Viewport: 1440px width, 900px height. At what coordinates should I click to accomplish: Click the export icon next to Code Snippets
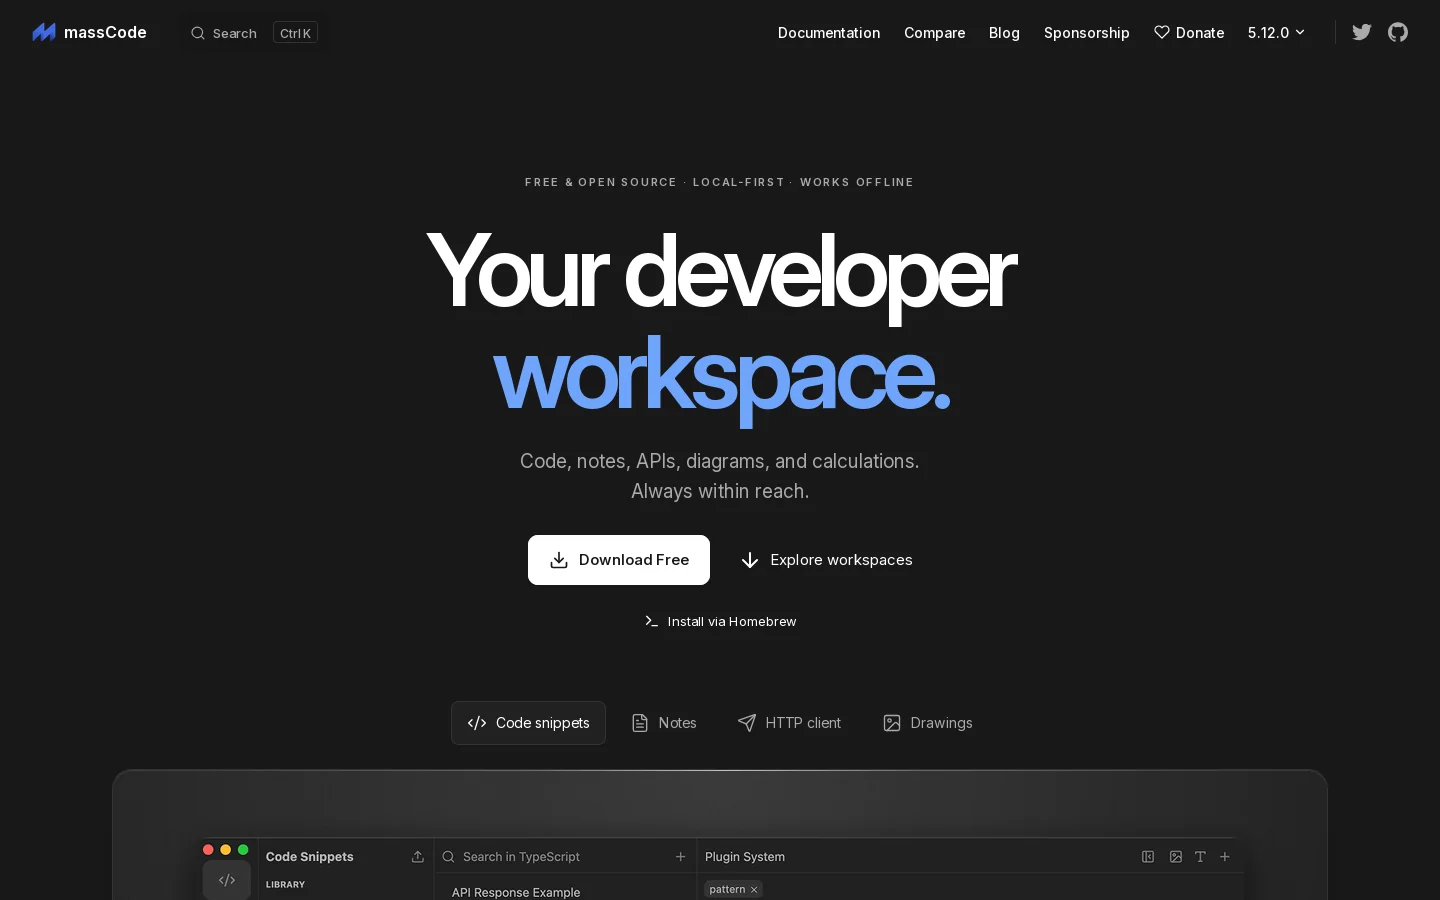click(x=418, y=857)
